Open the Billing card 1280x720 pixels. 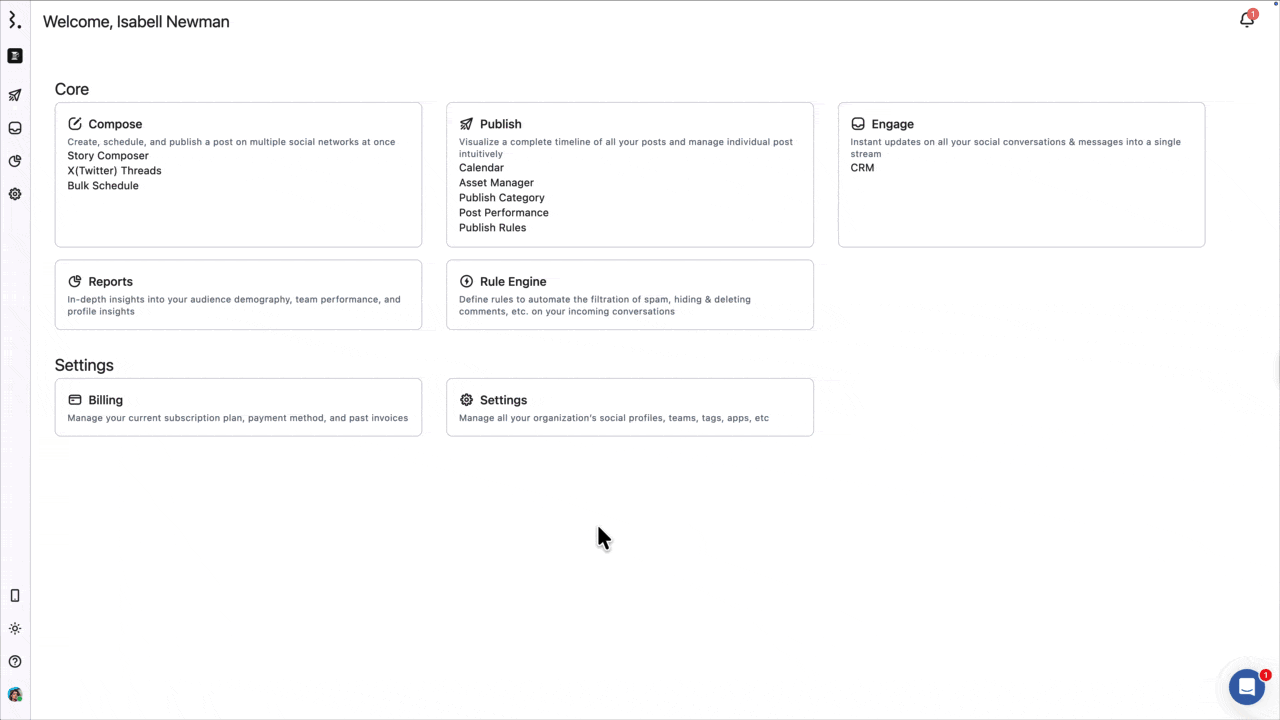pyautogui.click(x=238, y=407)
